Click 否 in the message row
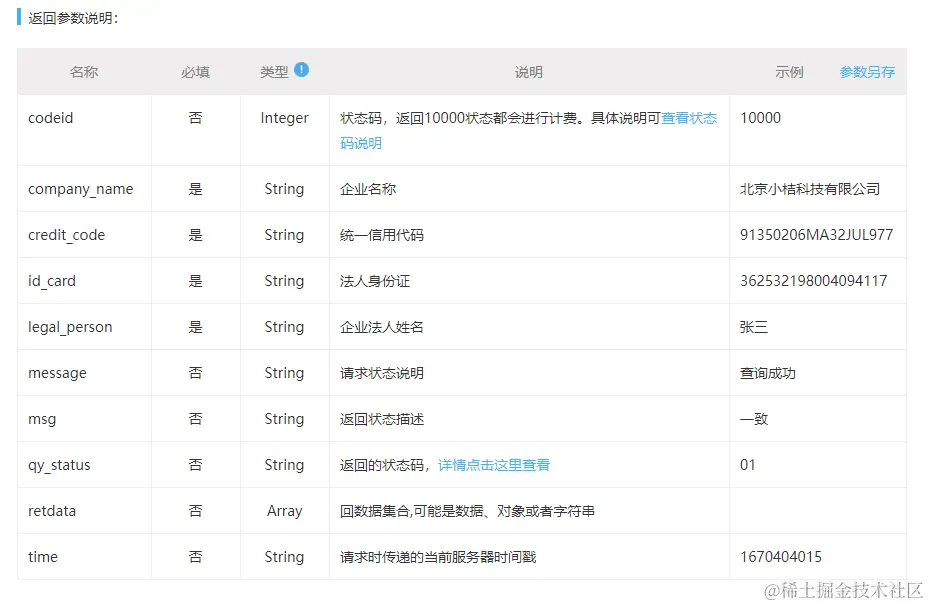 coord(196,373)
